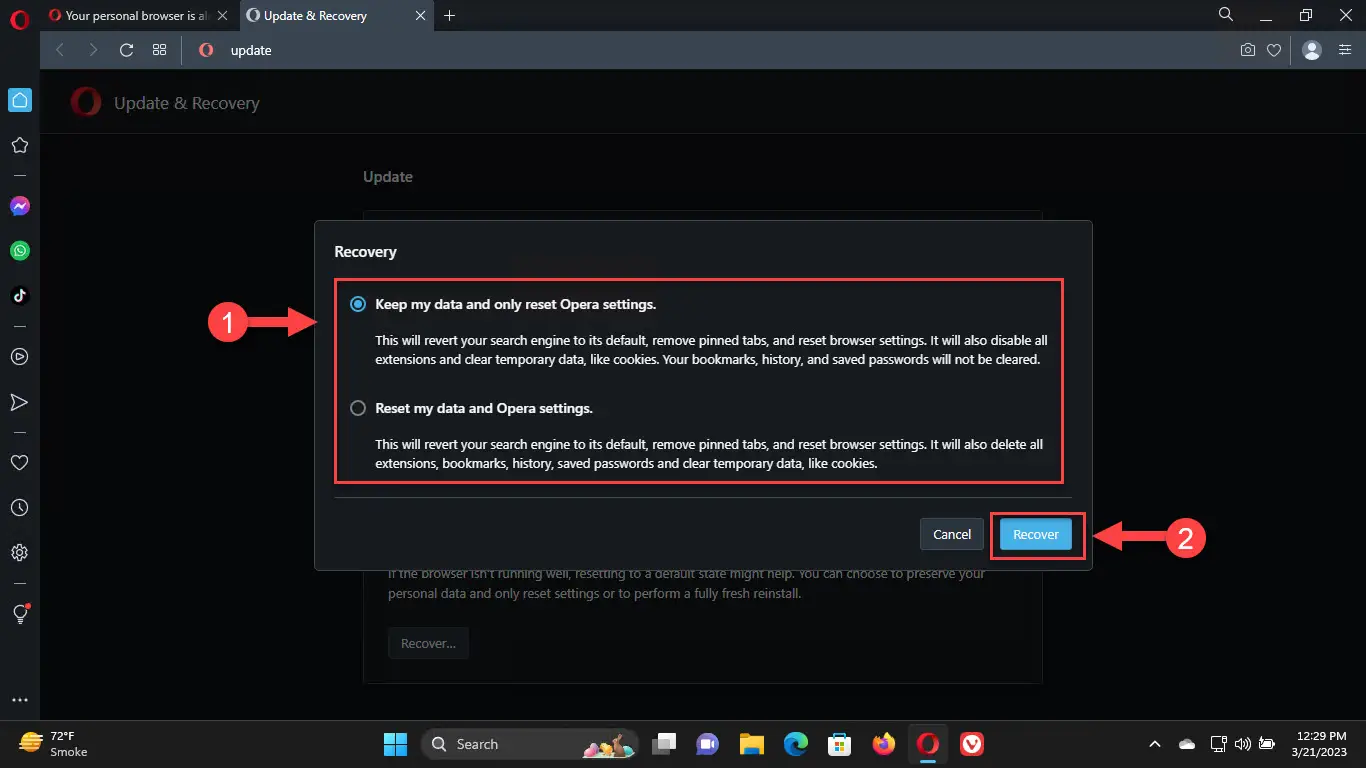
Task: Open Speed Dial grid icon
Action: [x=159, y=50]
